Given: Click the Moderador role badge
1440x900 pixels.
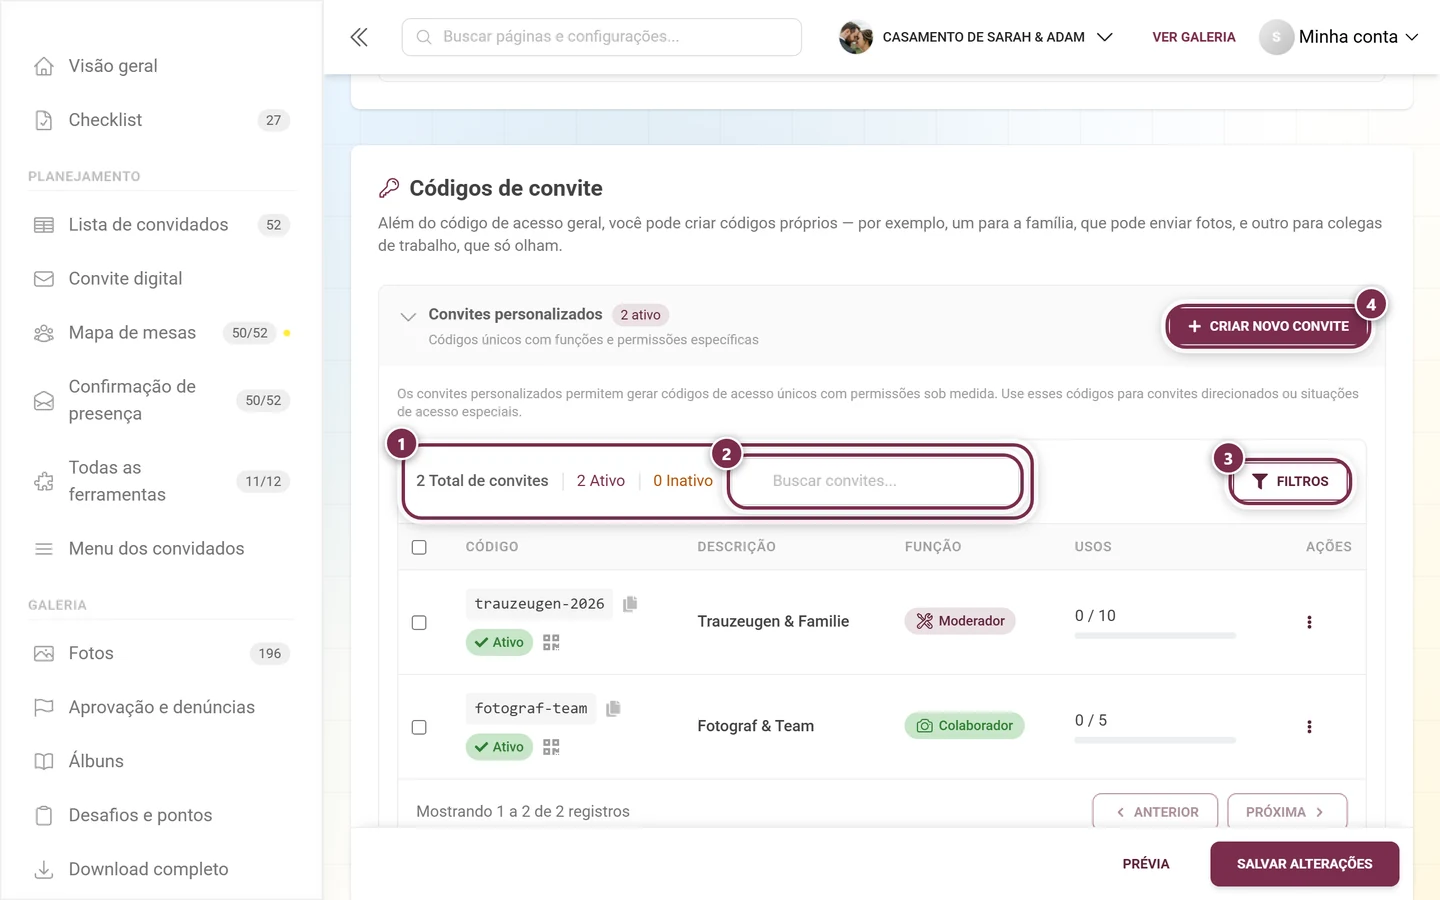Looking at the screenshot, I should click(x=960, y=621).
